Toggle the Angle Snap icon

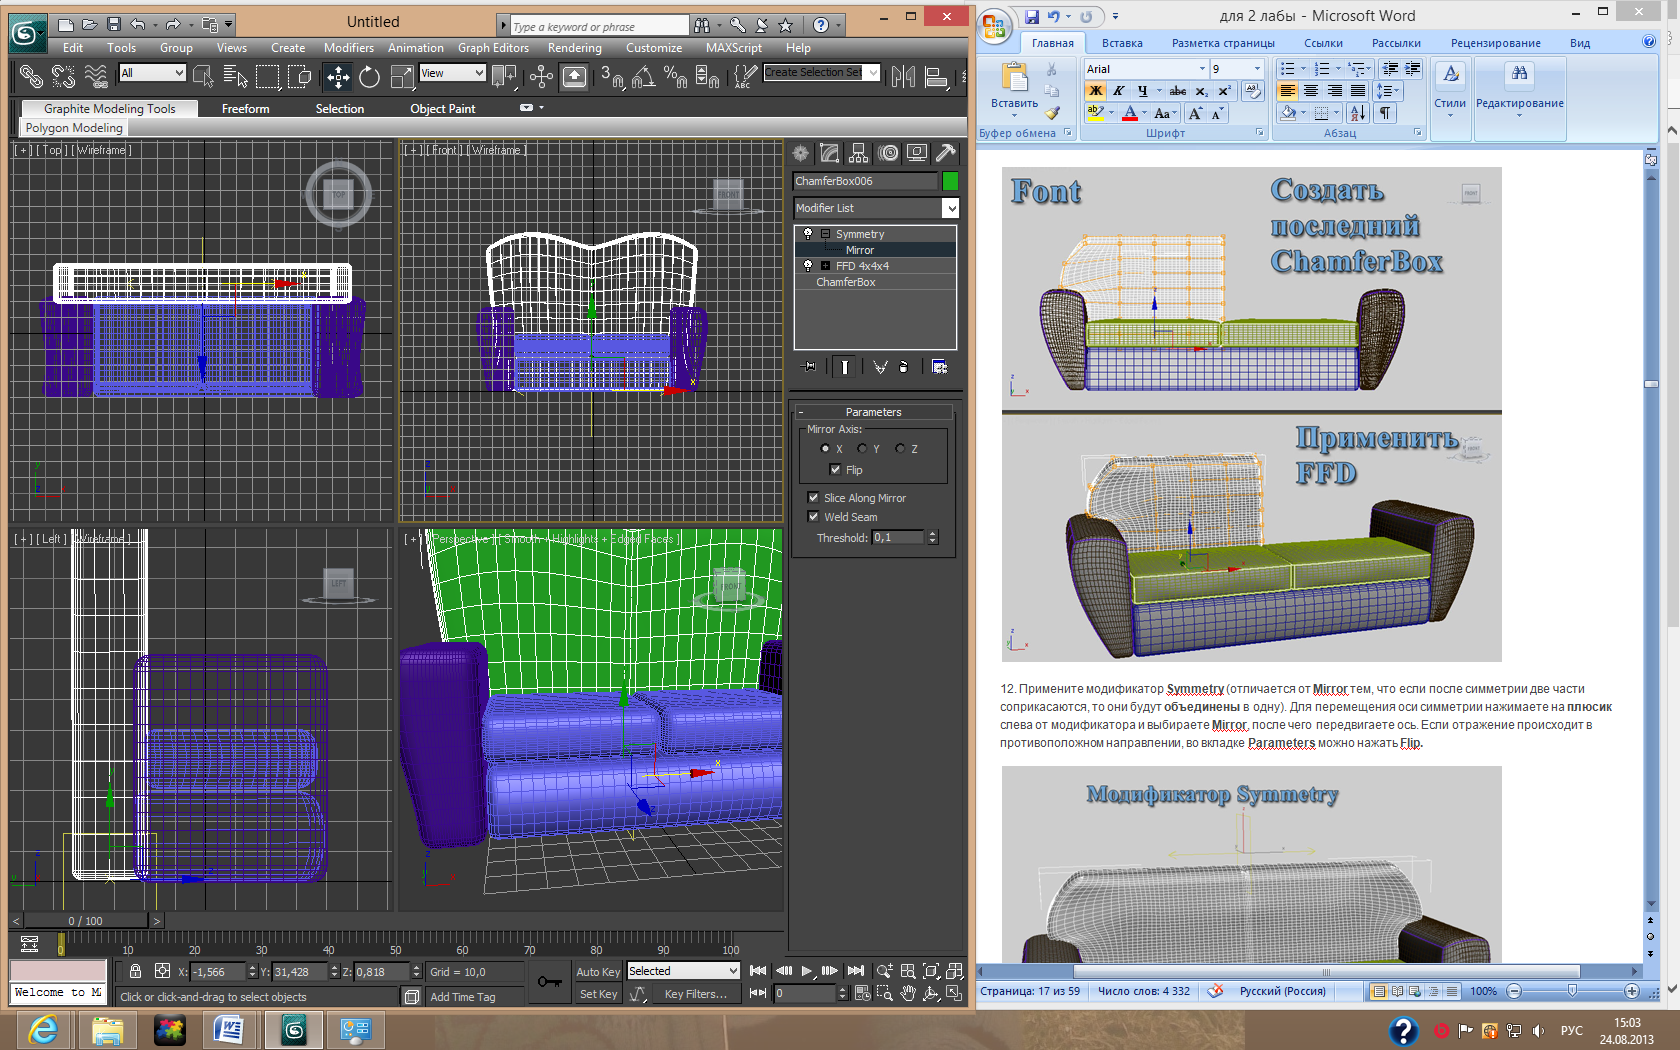tap(644, 77)
